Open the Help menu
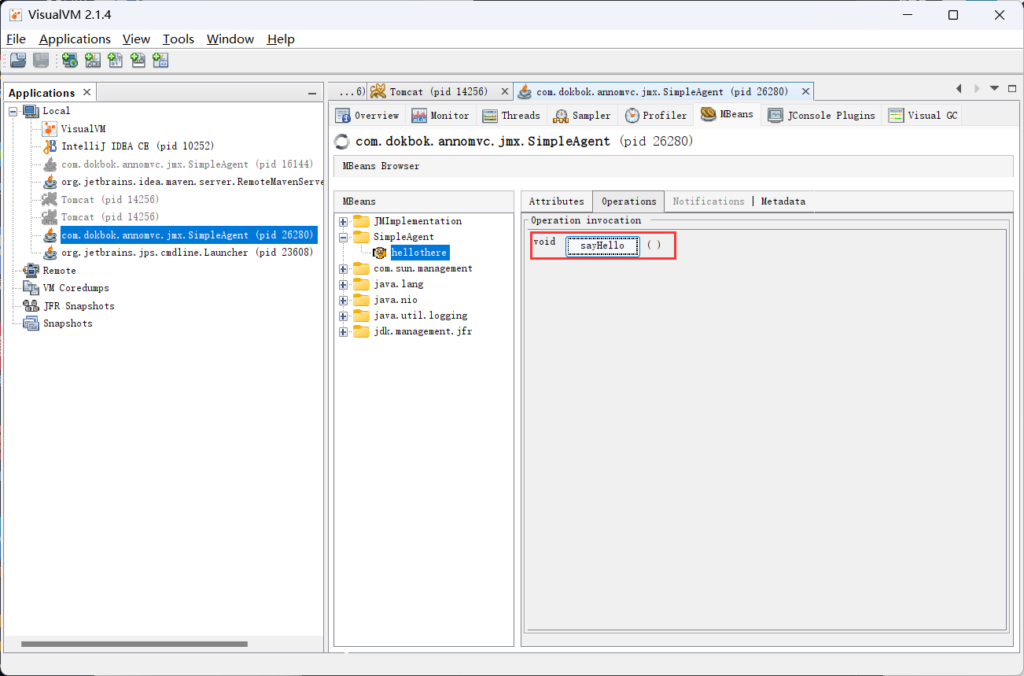The width and height of the screenshot is (1024, 676). pos(281,39)
